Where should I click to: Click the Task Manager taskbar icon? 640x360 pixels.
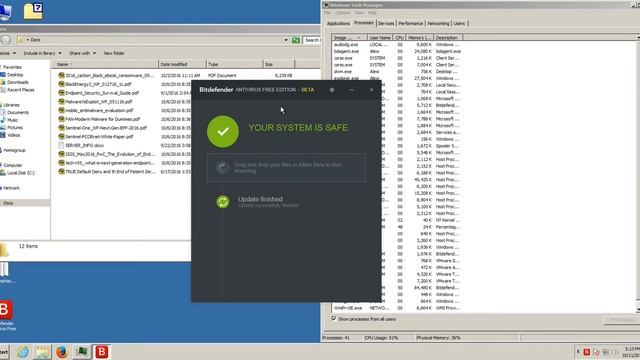[x=82, y=352]
